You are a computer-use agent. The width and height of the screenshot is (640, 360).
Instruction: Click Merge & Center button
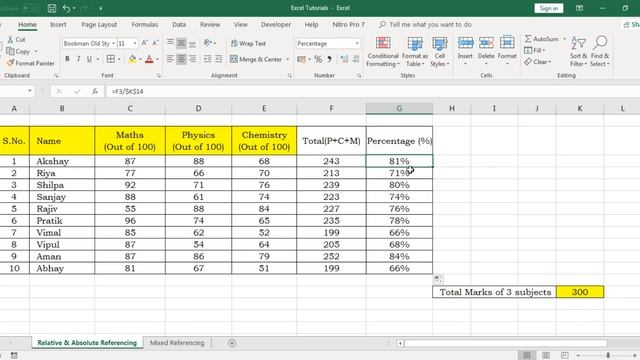(x=256, y=60)
